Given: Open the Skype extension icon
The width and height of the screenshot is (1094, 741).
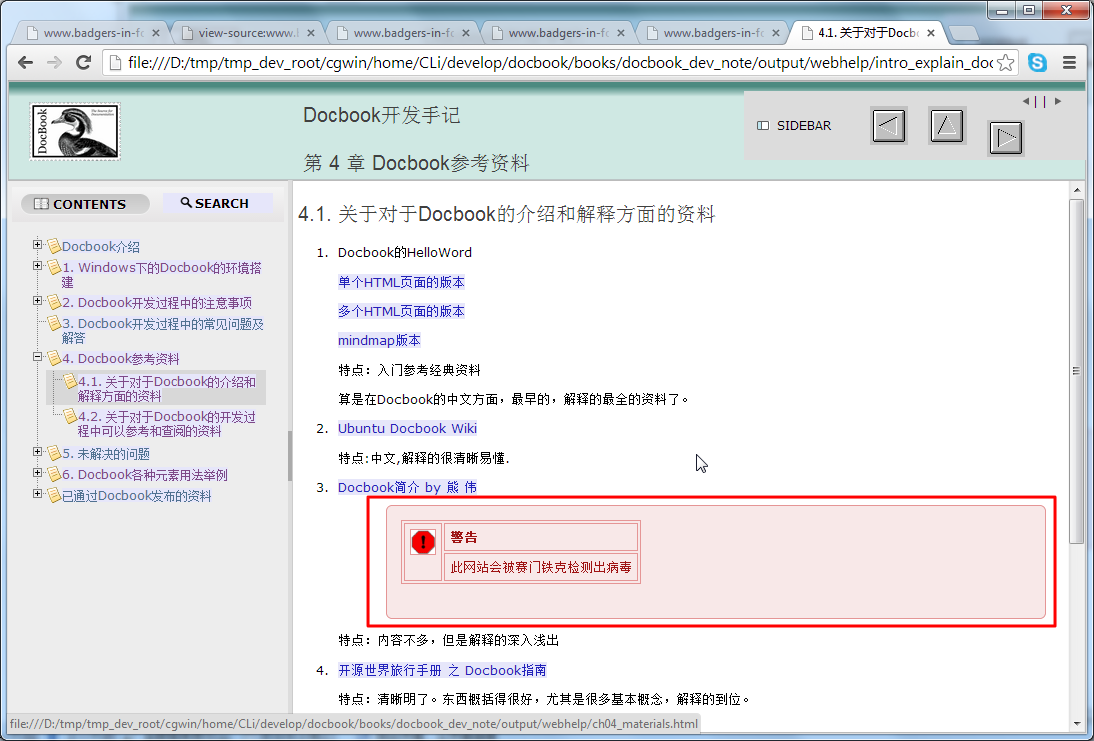Looking at the screenshot, I should pos(1037,63).
